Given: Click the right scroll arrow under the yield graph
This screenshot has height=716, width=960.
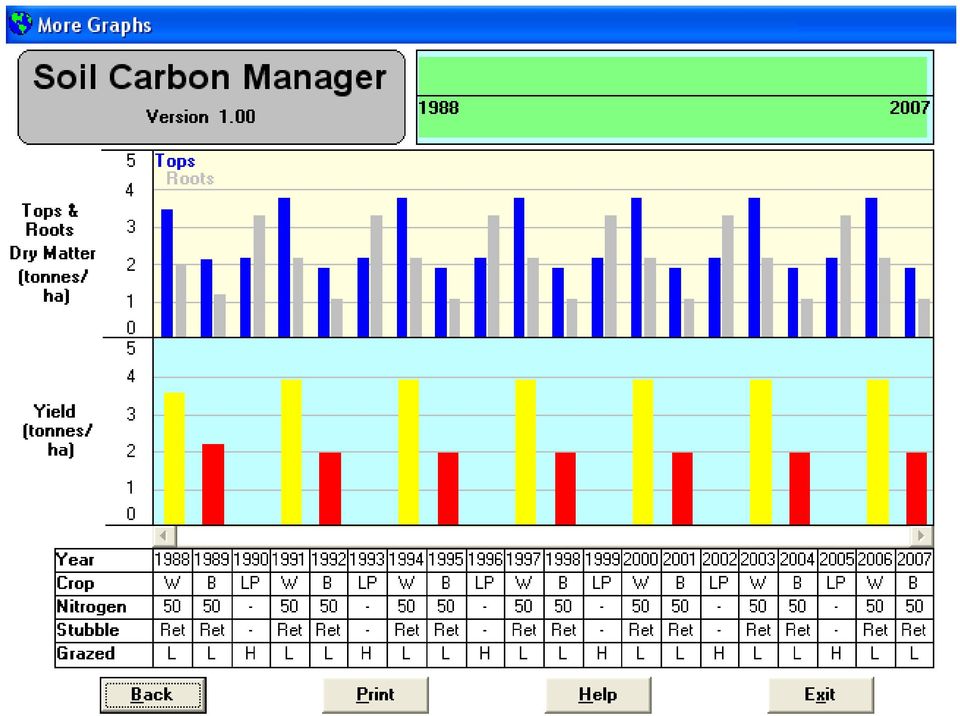Looking at the screenshot, I should point(921,535).
